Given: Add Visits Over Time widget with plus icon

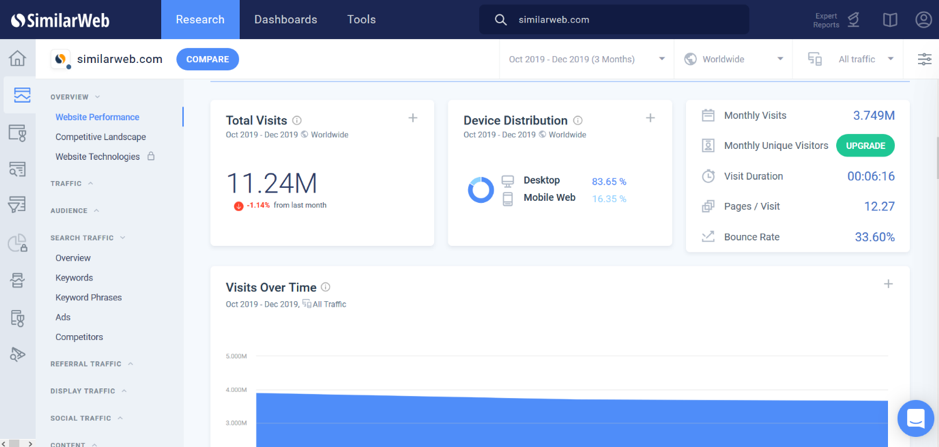Looking at the screenshot, I should click(888, 284).
